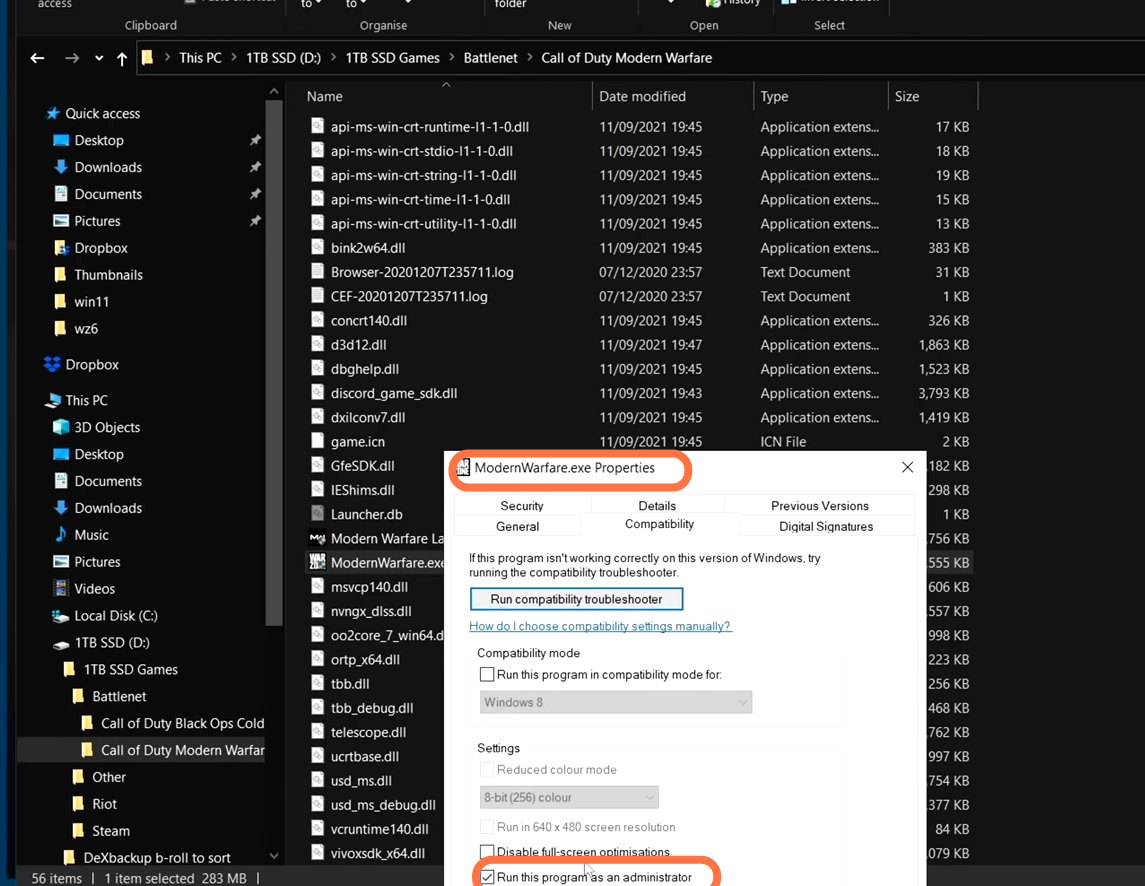Open pinned Documents folder

tap(108, 194)
